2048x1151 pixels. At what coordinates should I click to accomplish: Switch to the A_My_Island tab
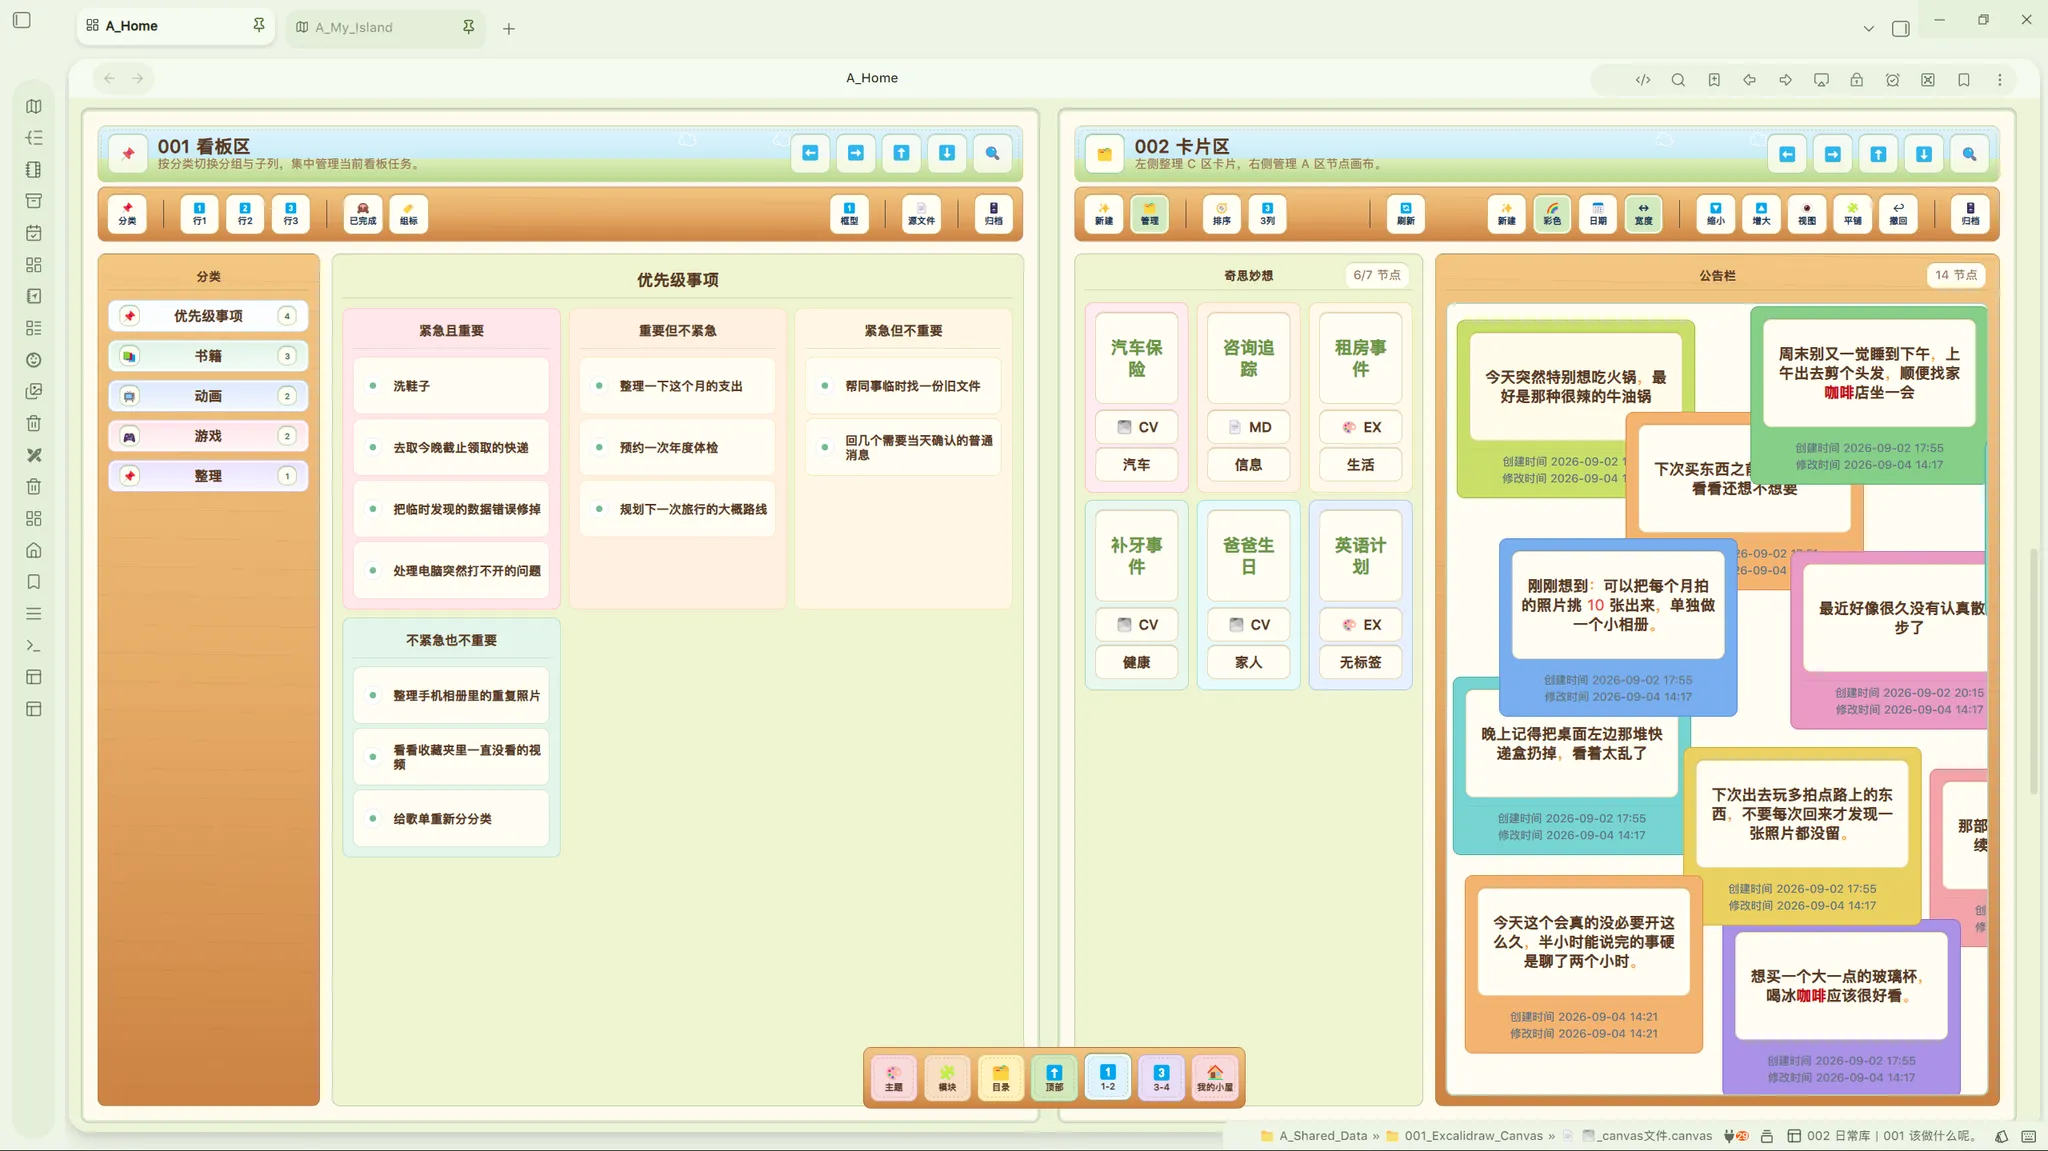(385, 27)
